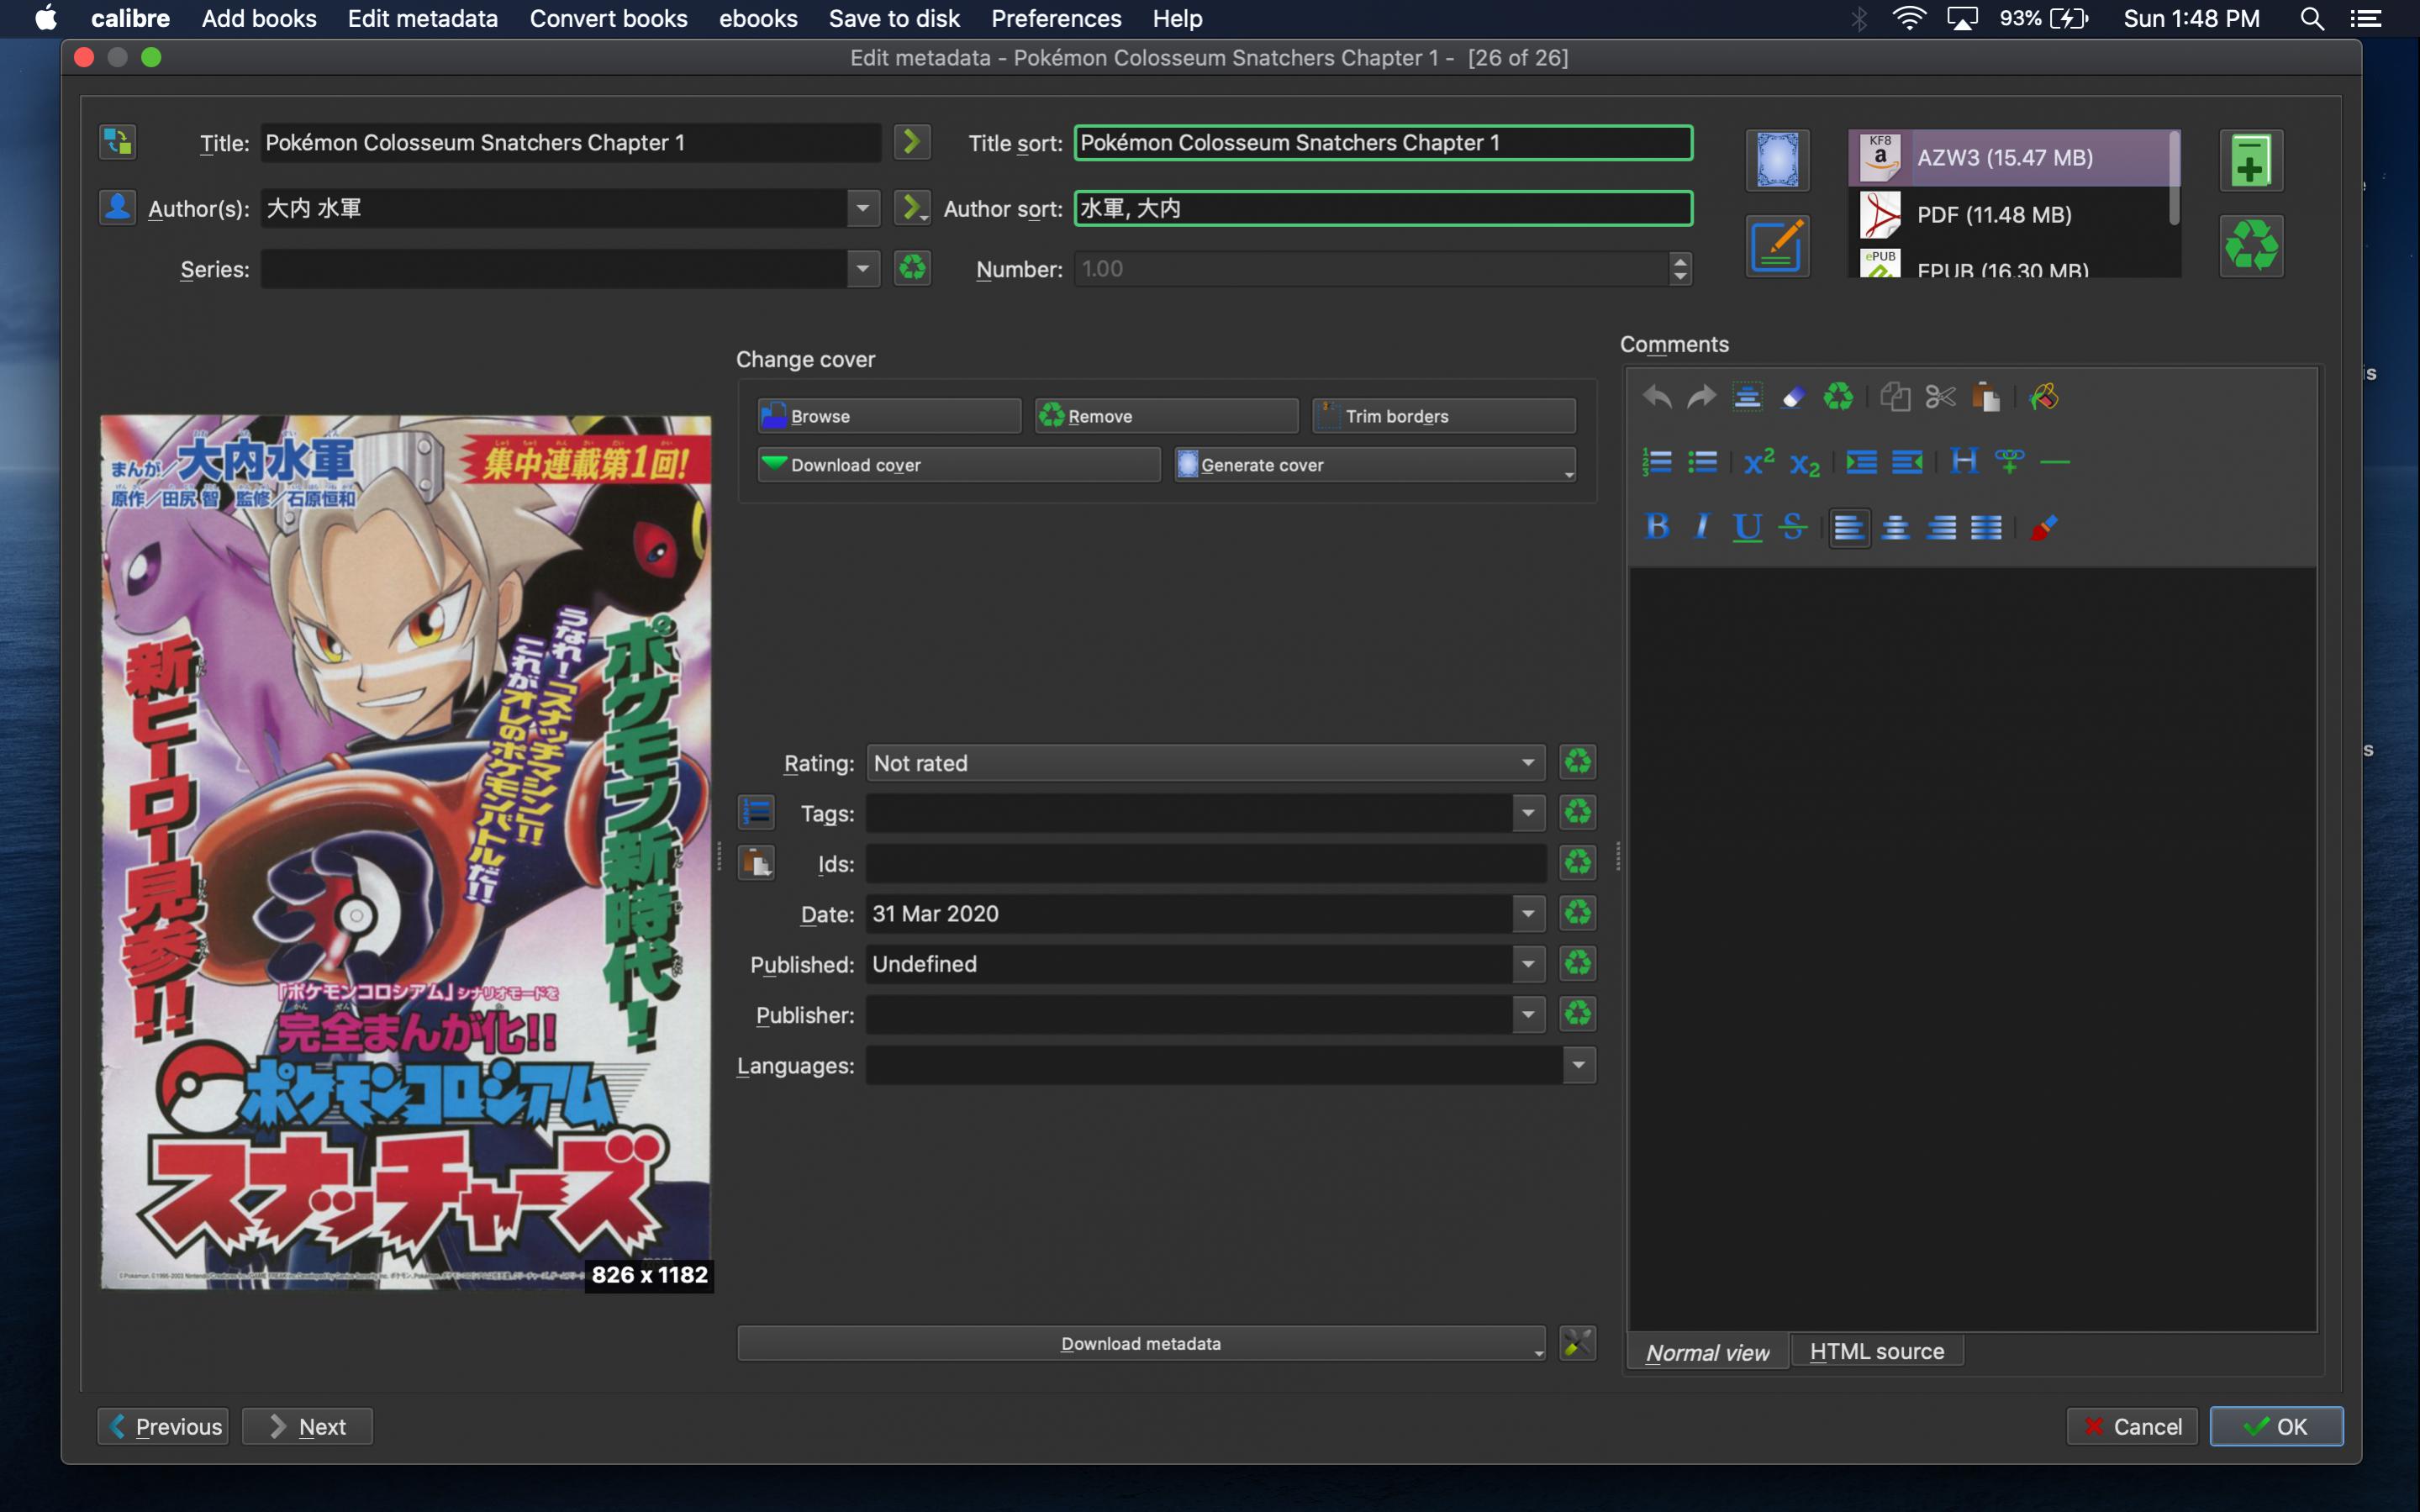
Task: Click the Download metadata button
Action: [1140, 1343]
